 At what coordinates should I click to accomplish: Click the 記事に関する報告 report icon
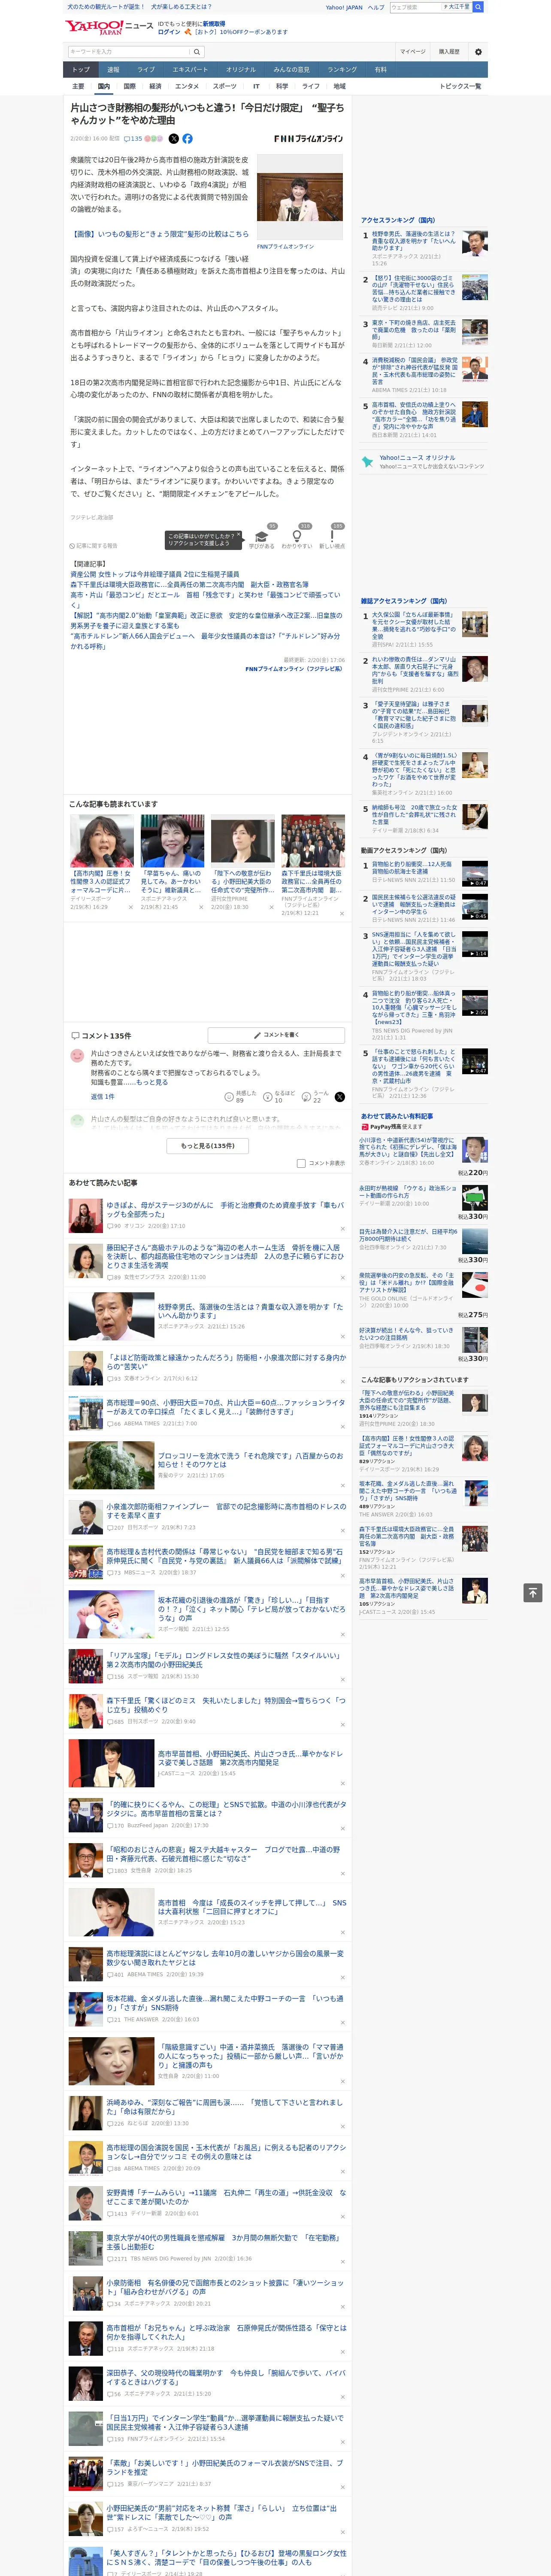(x=72, y=546)
